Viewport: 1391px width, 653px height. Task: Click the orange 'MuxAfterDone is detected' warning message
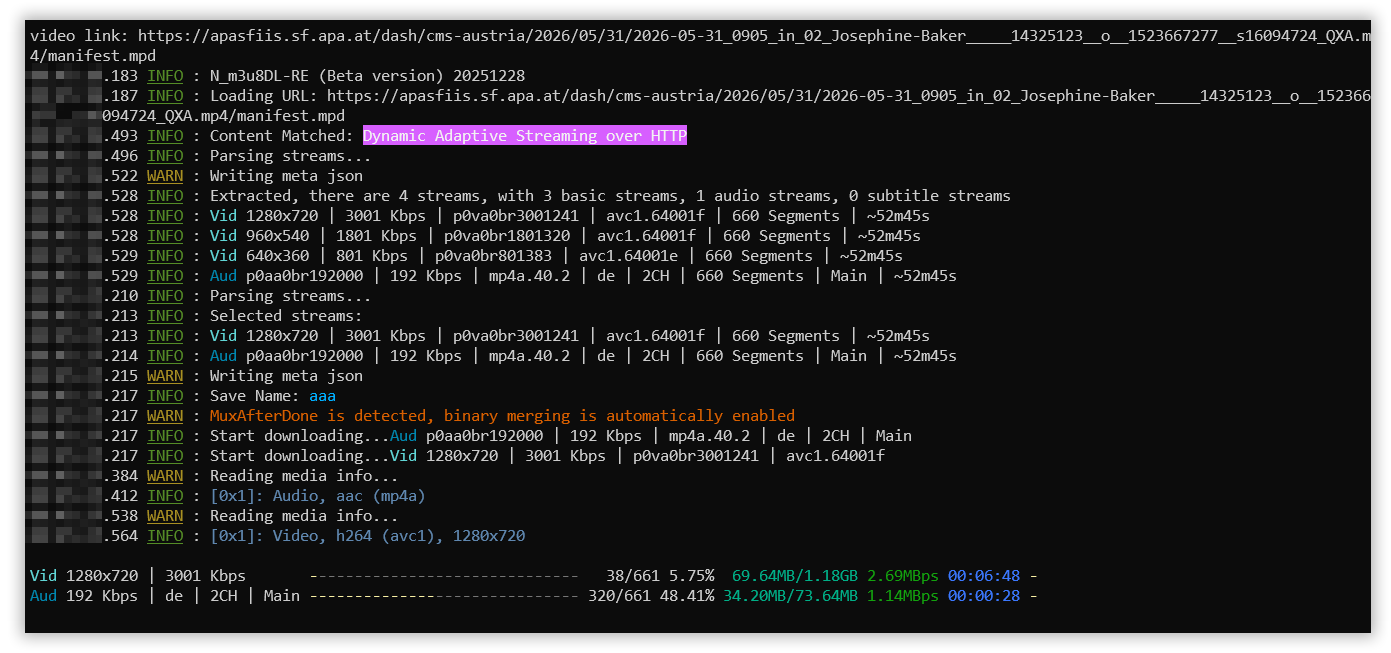click(x=502, y=416)
